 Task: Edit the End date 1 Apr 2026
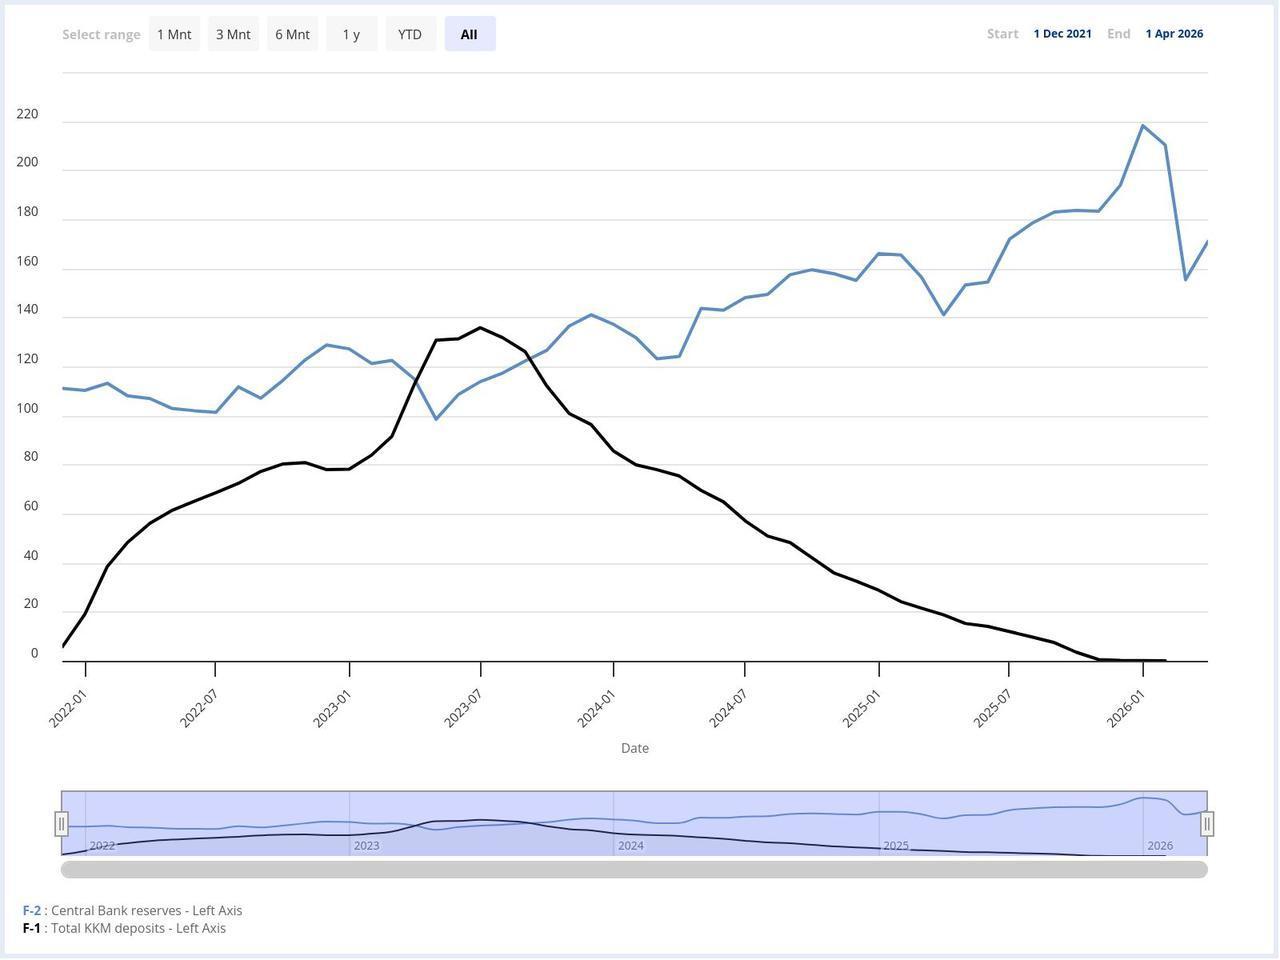(1174, 33)
